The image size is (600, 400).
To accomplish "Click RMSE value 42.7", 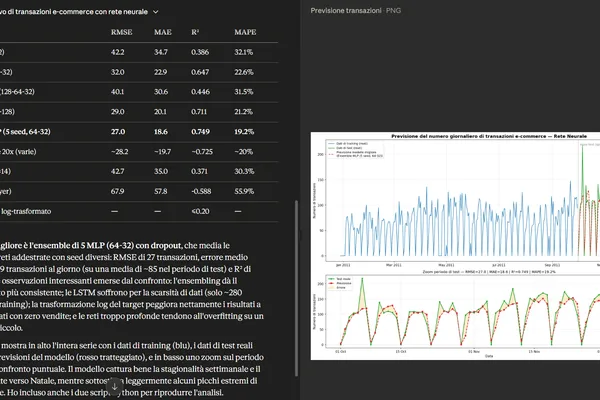I will pos(117,171).
